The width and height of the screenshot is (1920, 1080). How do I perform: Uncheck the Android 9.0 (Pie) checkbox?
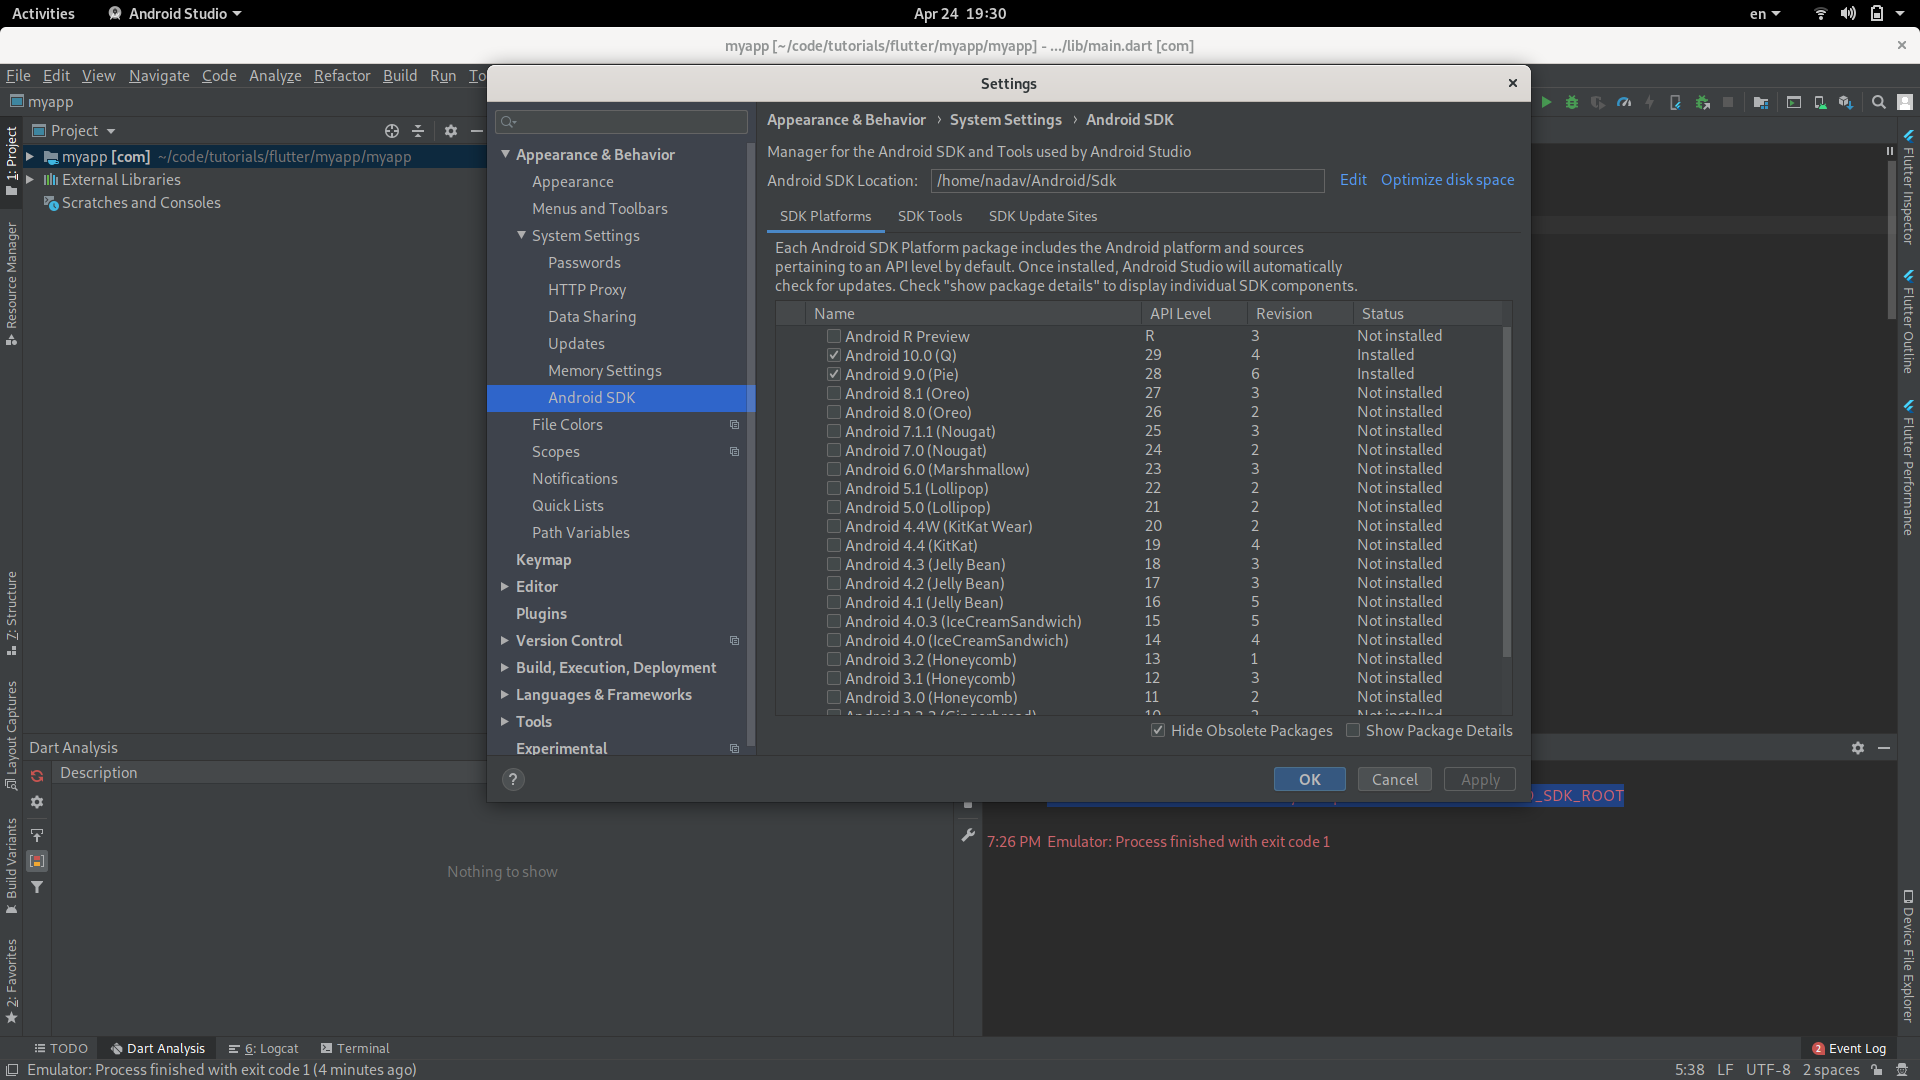[834, 374]
